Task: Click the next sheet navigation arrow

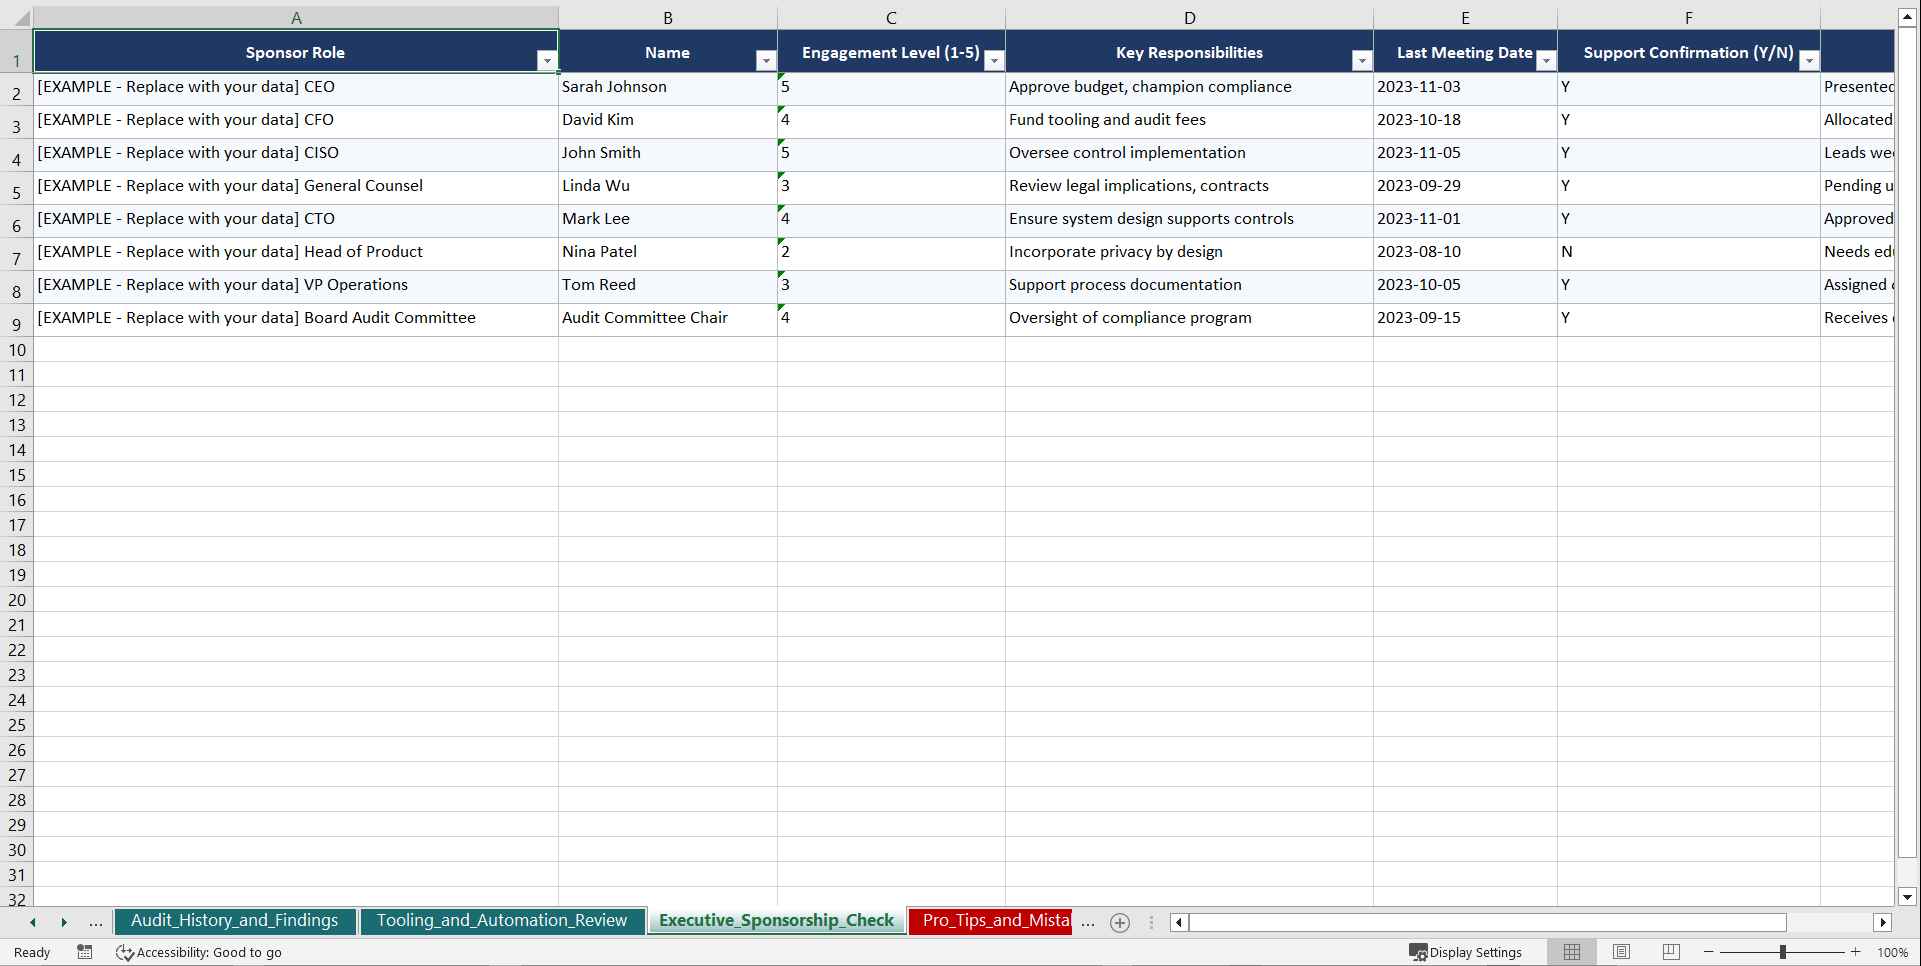Action: tap(64, 922)
